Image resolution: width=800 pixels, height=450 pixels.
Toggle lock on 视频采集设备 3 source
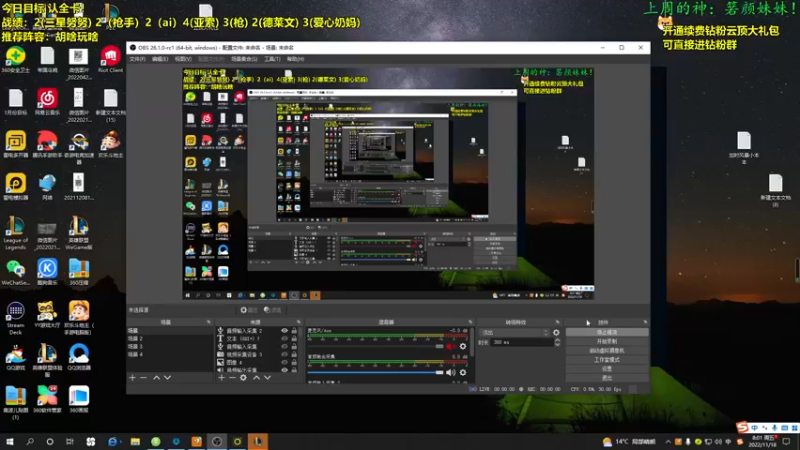pyautogui.click(x=294, y=354)
